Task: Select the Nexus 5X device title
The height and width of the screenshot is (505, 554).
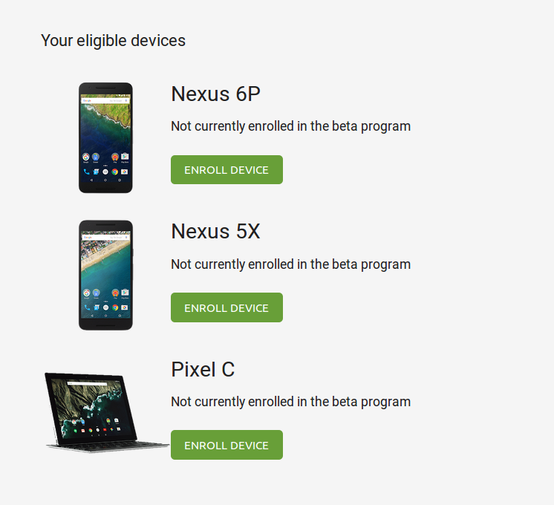Action: (216, 231)
